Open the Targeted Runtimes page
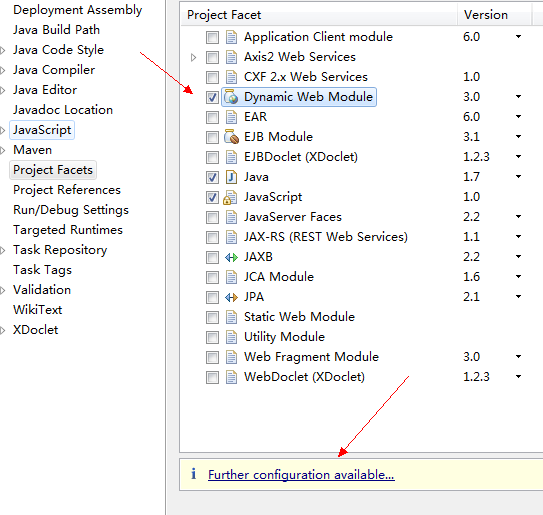This screenshot has height=515, width=543. point(68,230)
